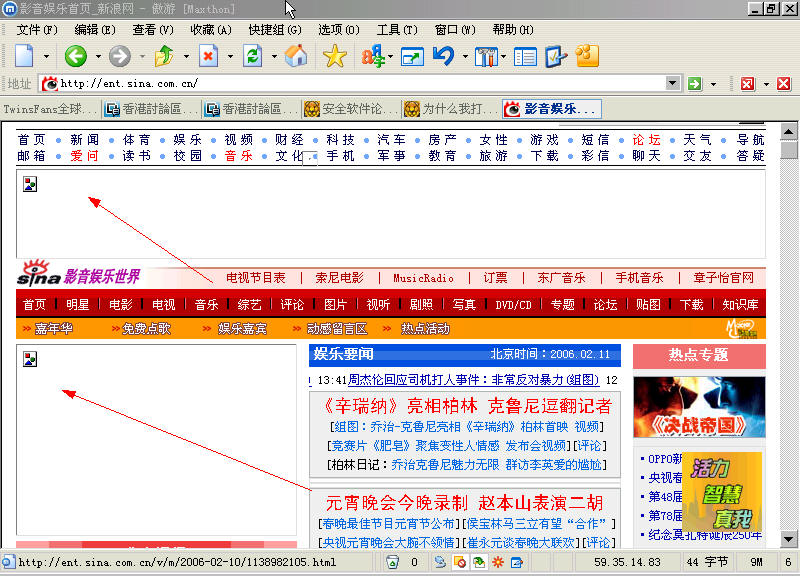
Task: Click the Sina logo
Action: coord(39,273)
